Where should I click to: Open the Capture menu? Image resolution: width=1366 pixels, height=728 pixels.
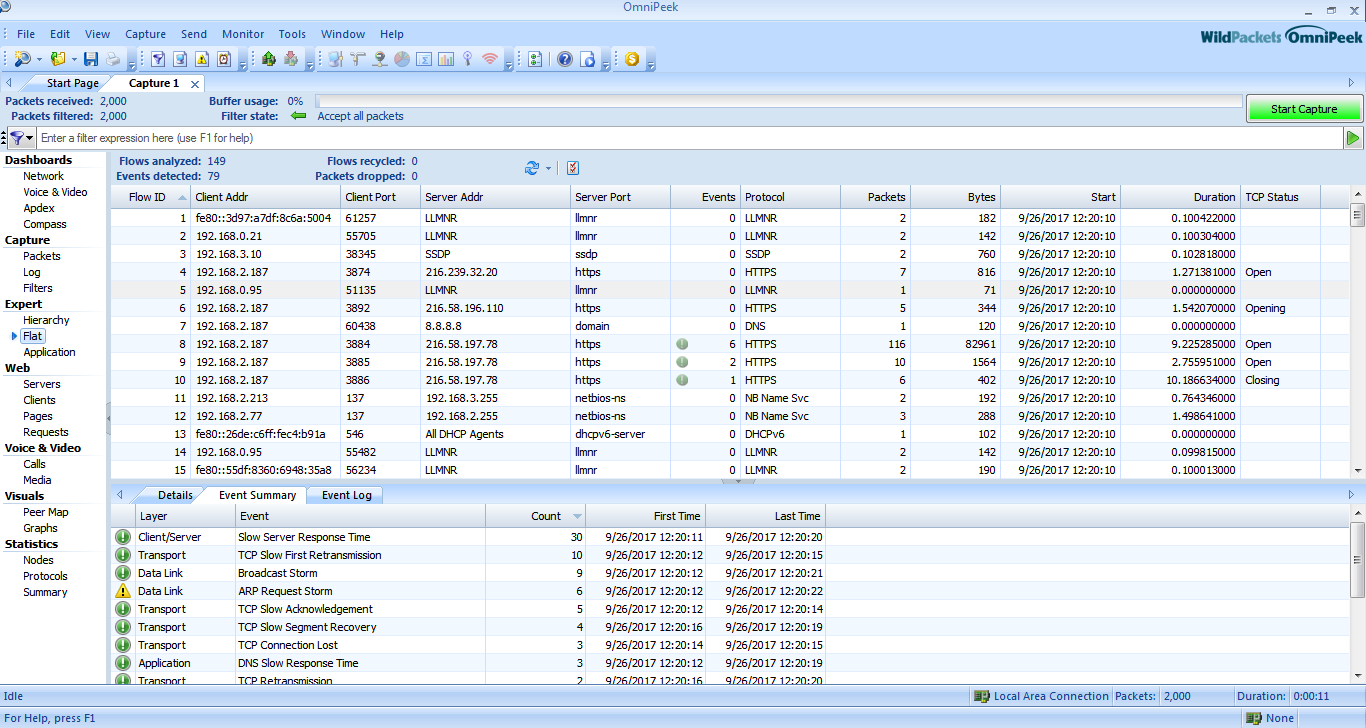(145, 34)
